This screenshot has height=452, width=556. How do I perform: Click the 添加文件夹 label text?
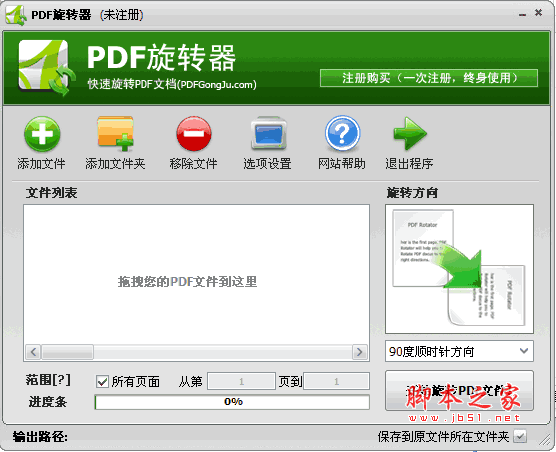point(115,164)
